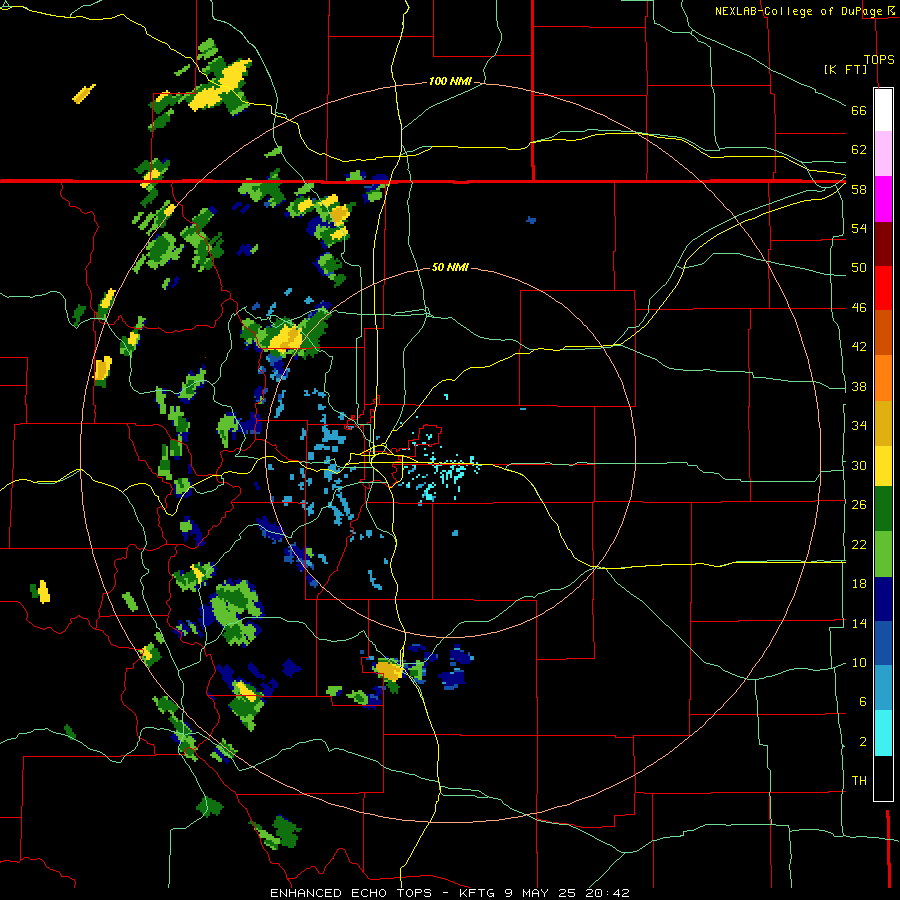
Task: Click the "6" legend value
Action: (x=862, y=702)
